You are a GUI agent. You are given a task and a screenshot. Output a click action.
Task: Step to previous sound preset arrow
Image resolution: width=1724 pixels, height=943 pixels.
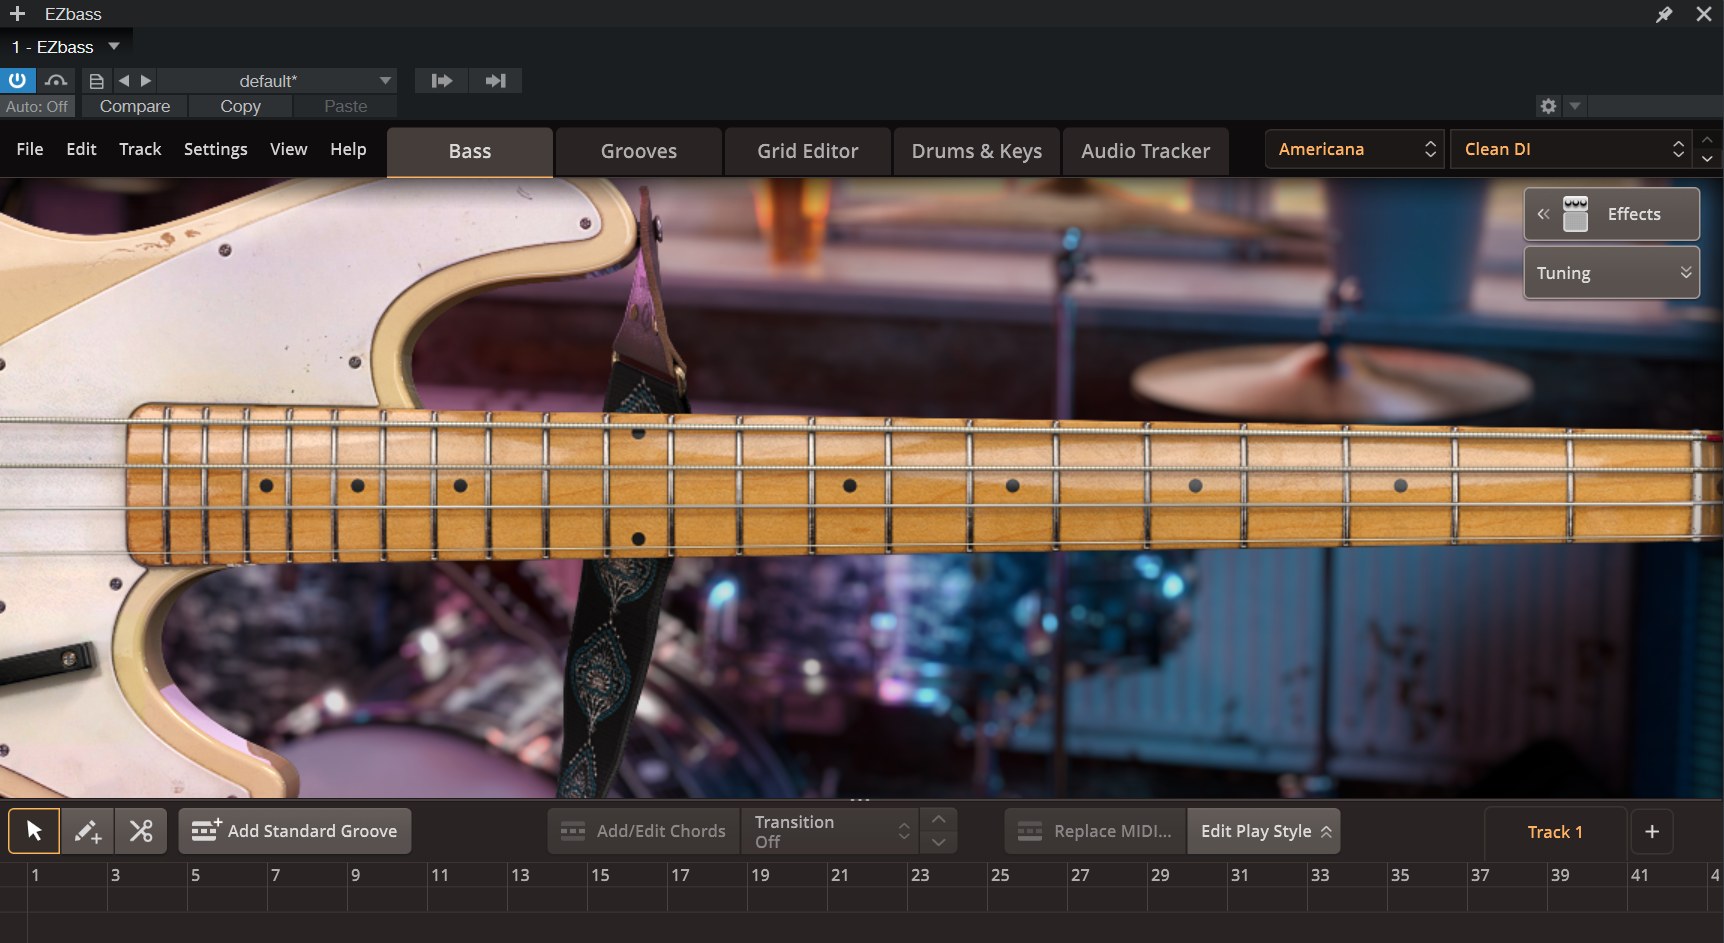pos(1707,139)
